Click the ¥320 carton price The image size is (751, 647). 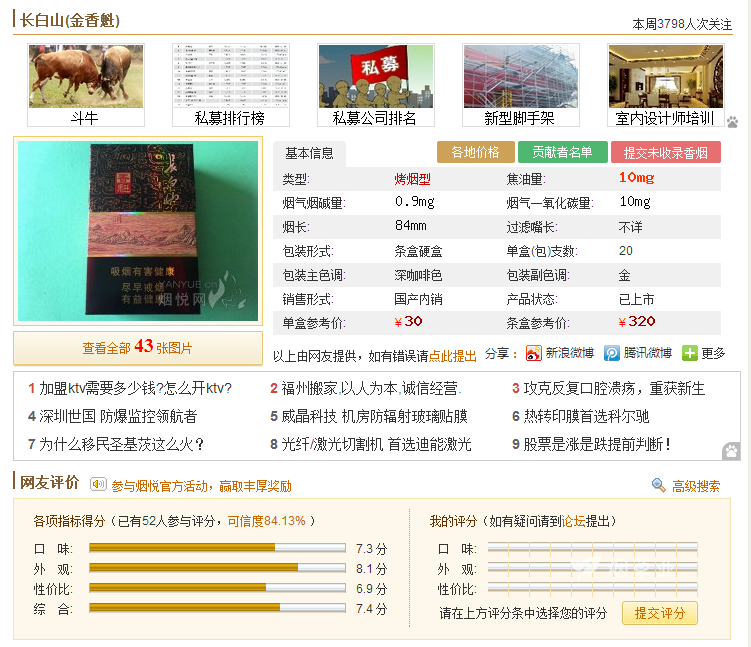[637, 321]
